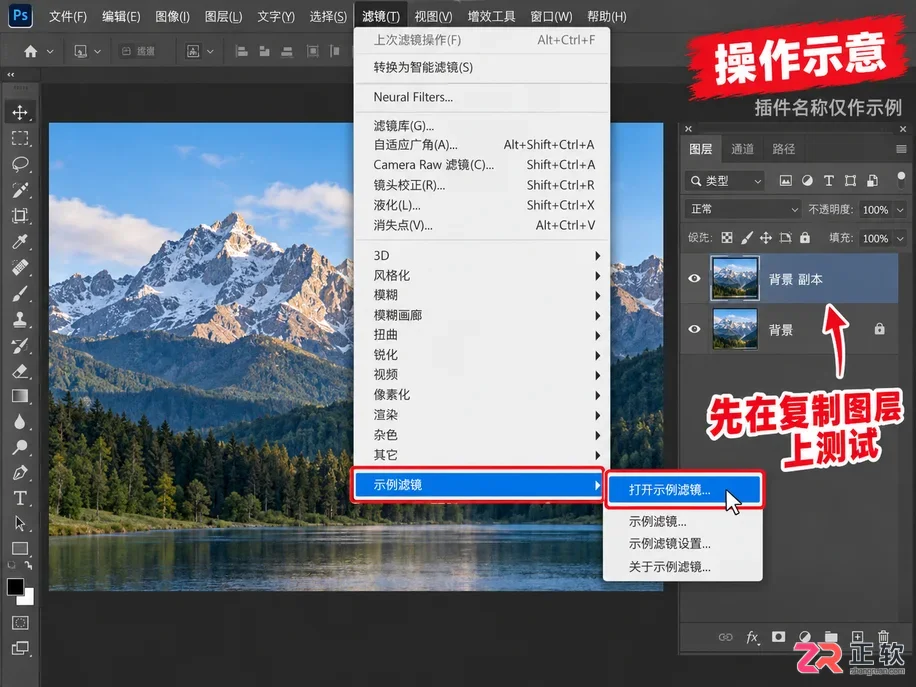
Task: Select the Rectangular Marquee tool
Action: (20, 138)
